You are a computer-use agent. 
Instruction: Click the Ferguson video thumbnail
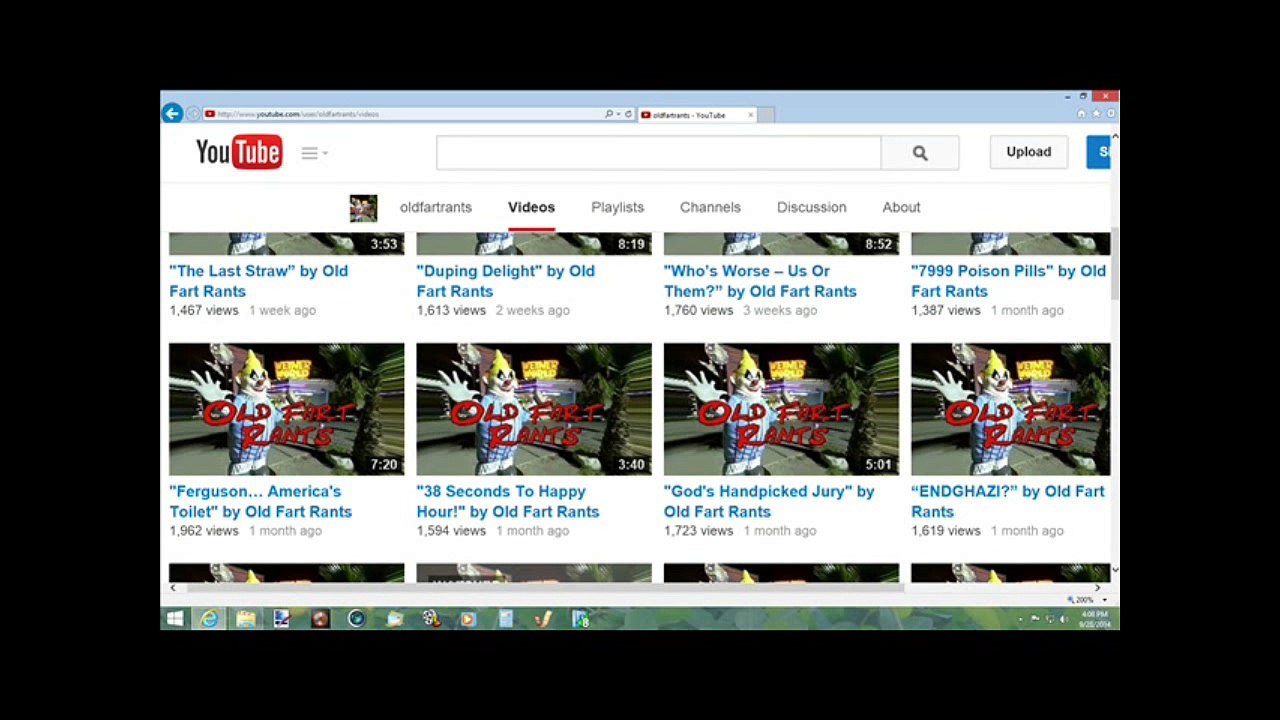287,409
